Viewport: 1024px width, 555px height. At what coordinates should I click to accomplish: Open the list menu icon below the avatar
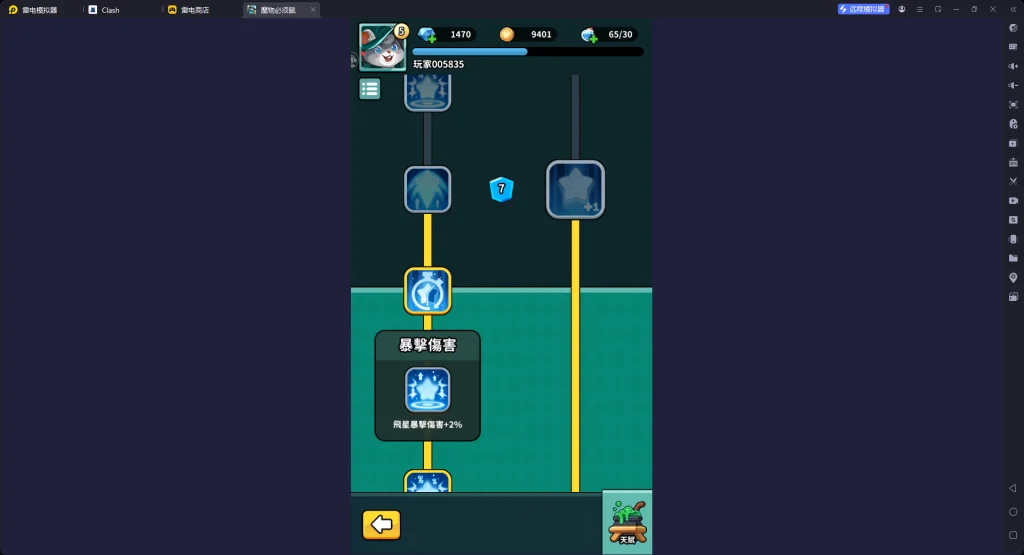[370, 89]
